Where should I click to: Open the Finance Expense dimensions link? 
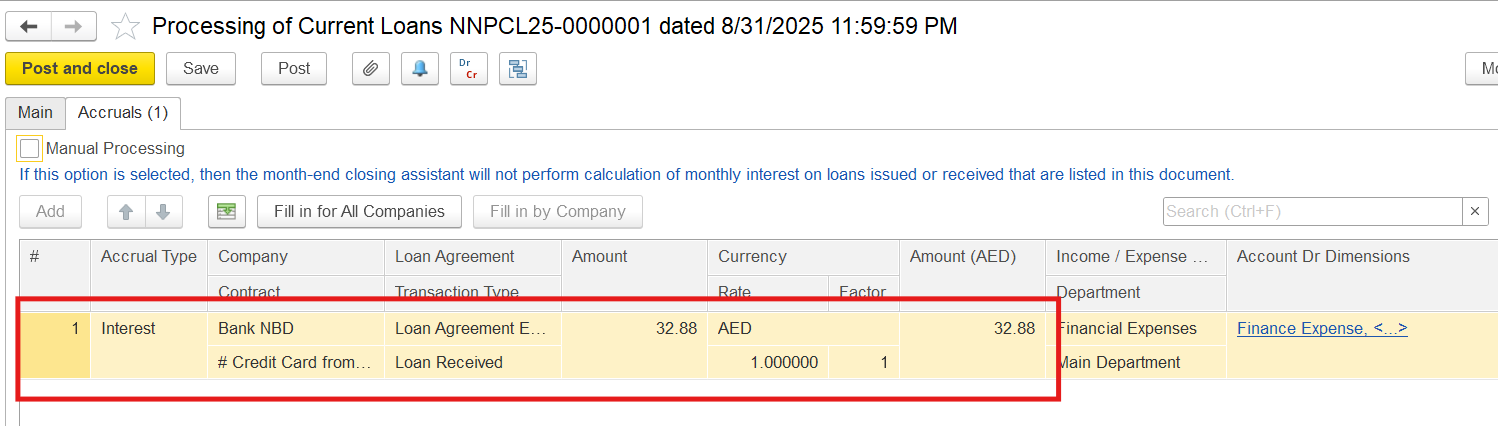click(1322, 329)
